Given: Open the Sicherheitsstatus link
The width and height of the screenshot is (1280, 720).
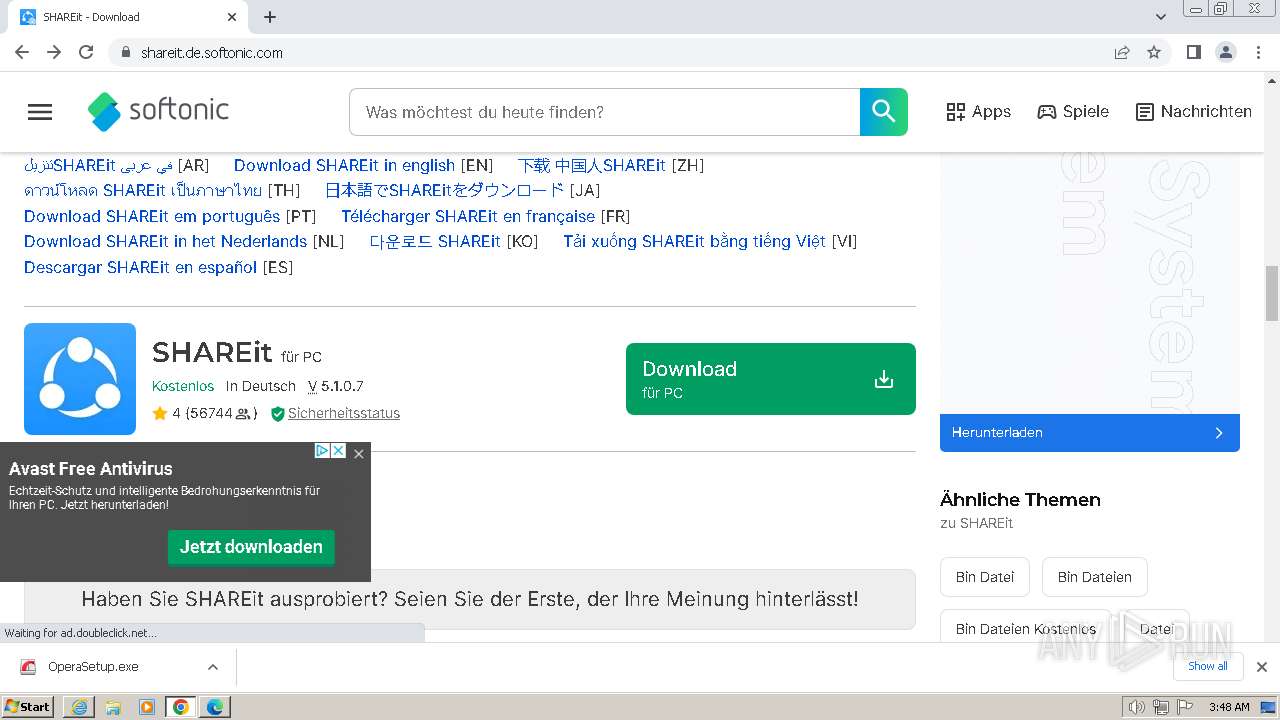Looking at the screenshot, I should pos(343,413).
